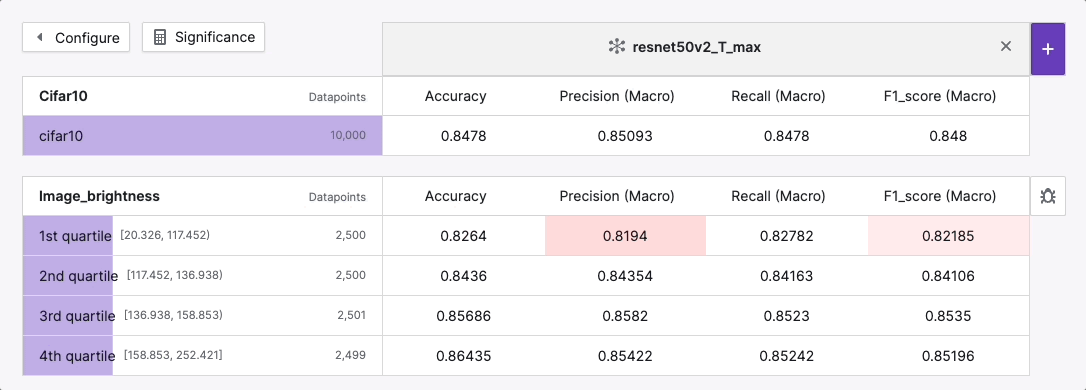Add a new model with plus button
This screenshot has height=390, width=1086.
click(1048, 49)
